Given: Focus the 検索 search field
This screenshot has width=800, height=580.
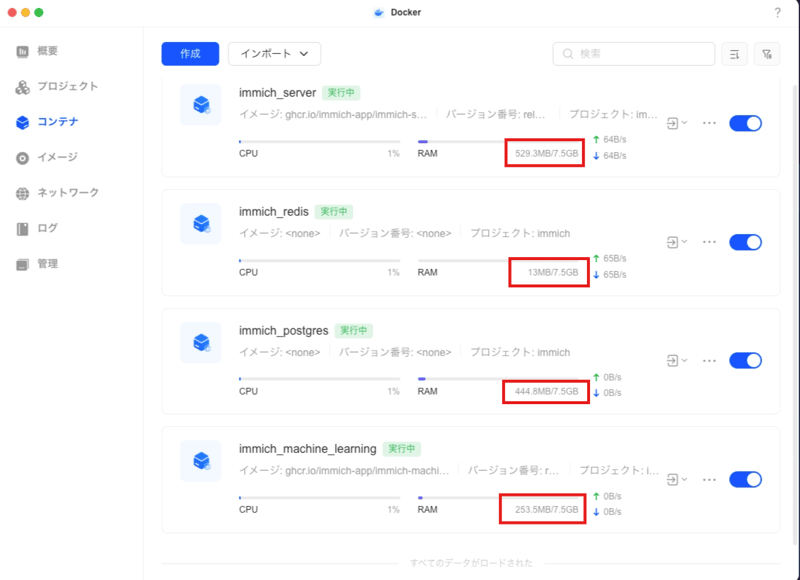Looking at the screenshot, I should tap(634, 54).
